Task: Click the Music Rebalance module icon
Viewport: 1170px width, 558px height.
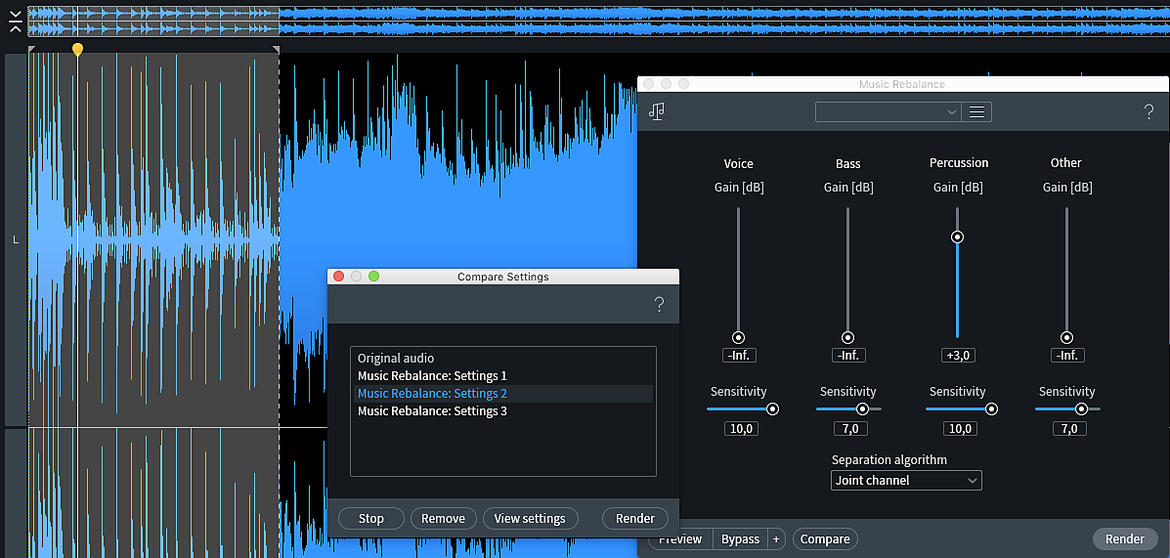Action: tap(657, 112)
